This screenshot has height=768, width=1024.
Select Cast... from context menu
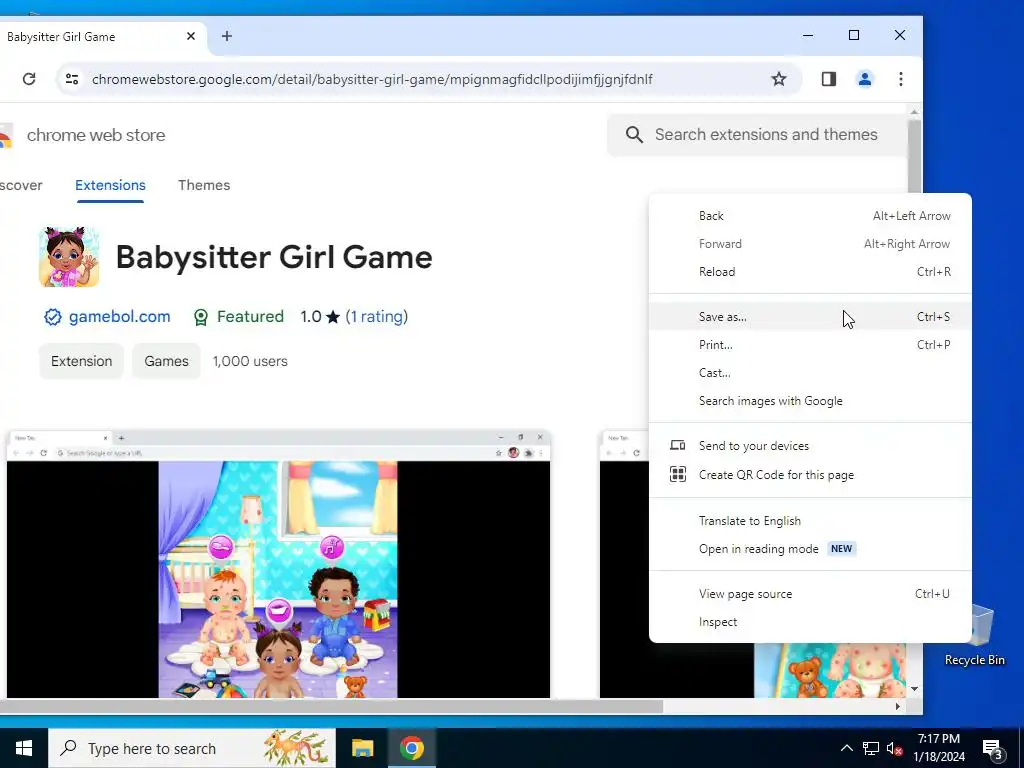point(810,373)
